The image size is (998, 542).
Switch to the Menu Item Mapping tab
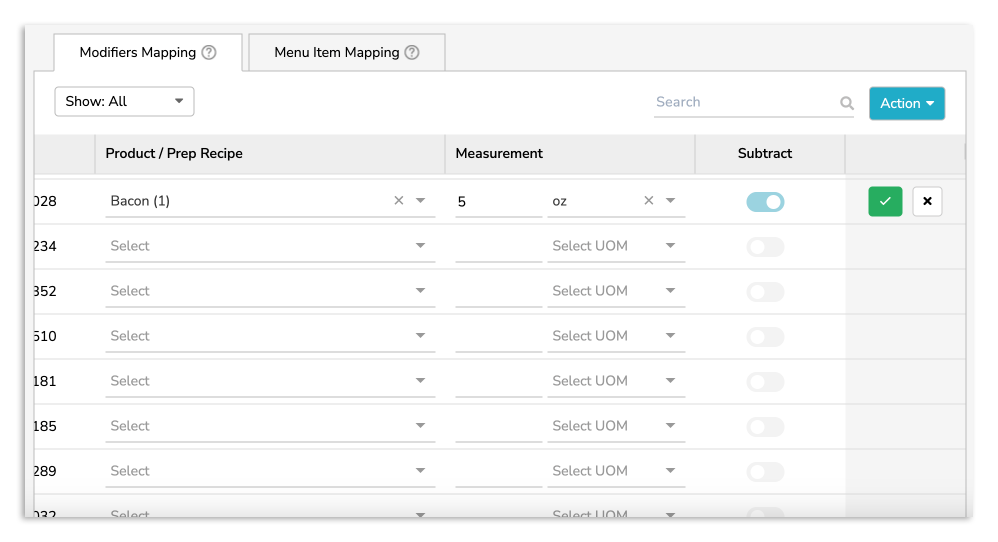click(346, 53)
